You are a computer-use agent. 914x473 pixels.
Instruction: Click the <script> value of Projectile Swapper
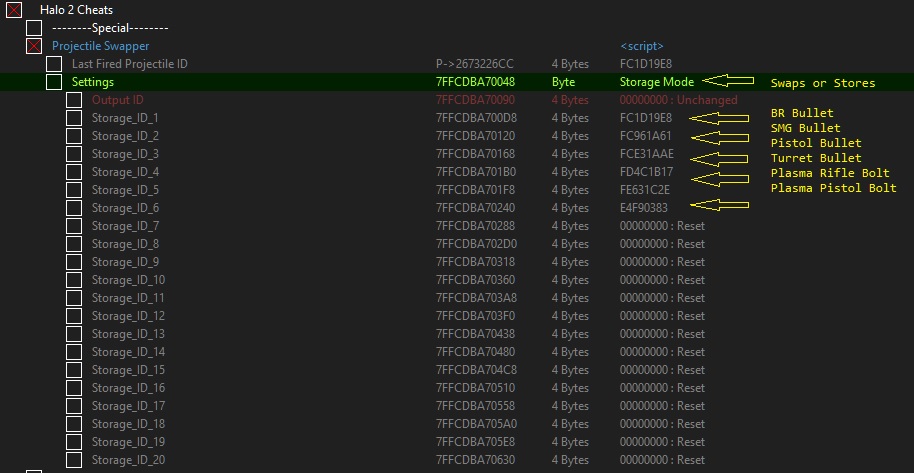[641, 46]
